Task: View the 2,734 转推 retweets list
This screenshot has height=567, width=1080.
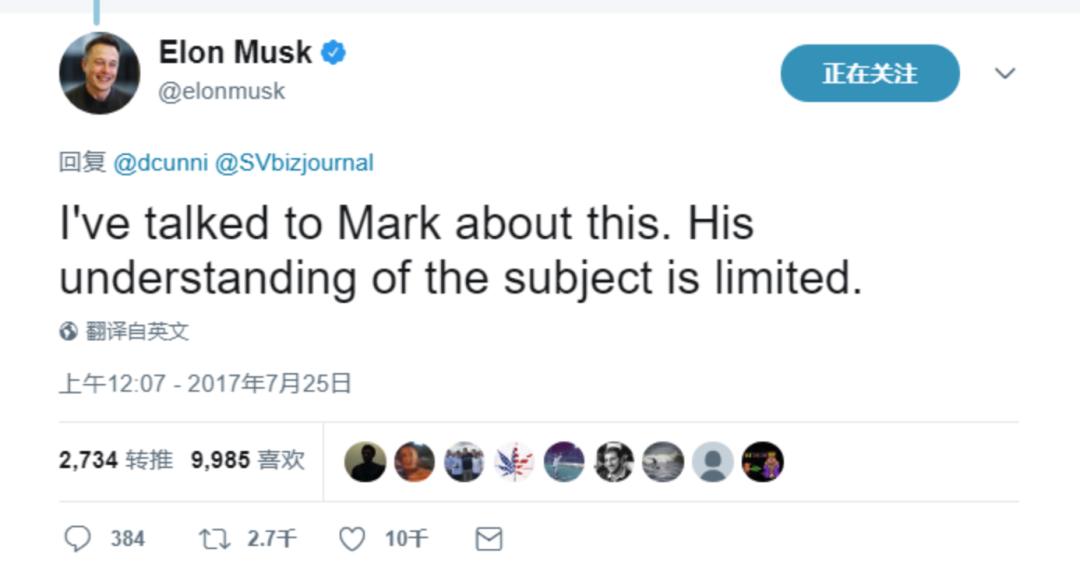Action: pos(116,460)
